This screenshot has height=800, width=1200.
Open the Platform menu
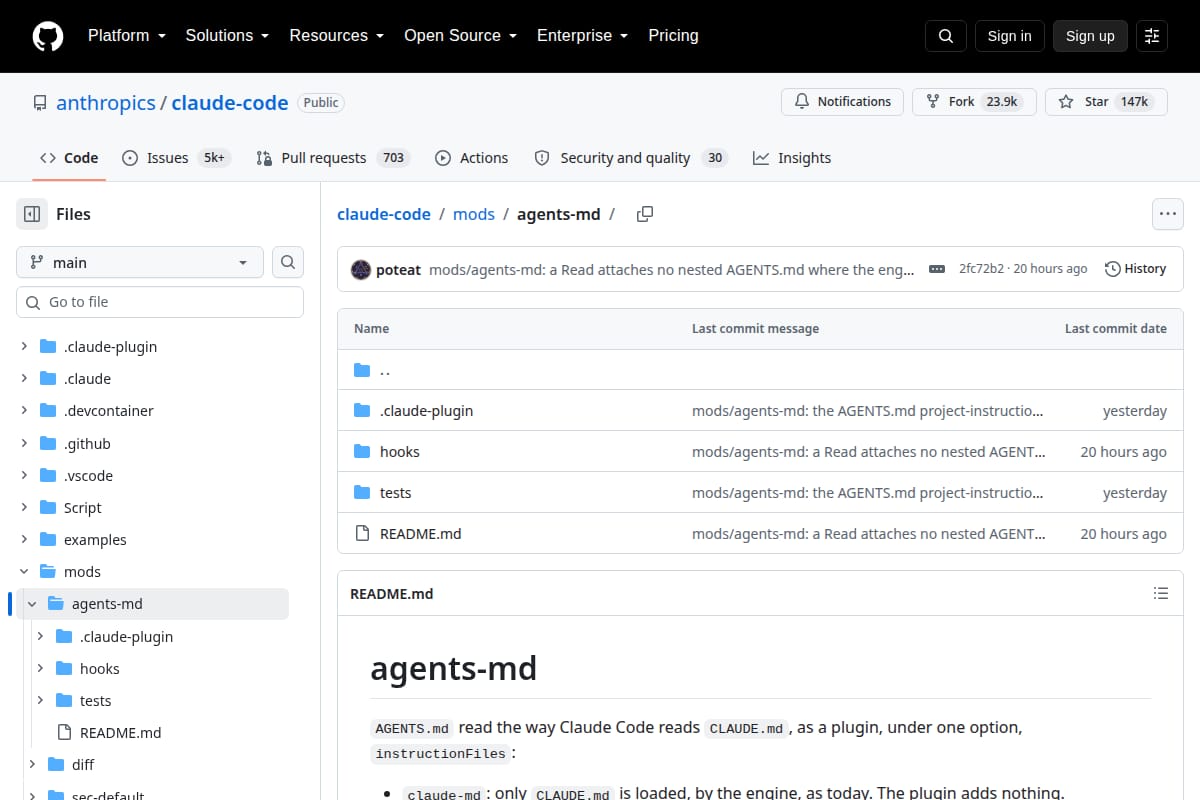click(x=126, y=36)
